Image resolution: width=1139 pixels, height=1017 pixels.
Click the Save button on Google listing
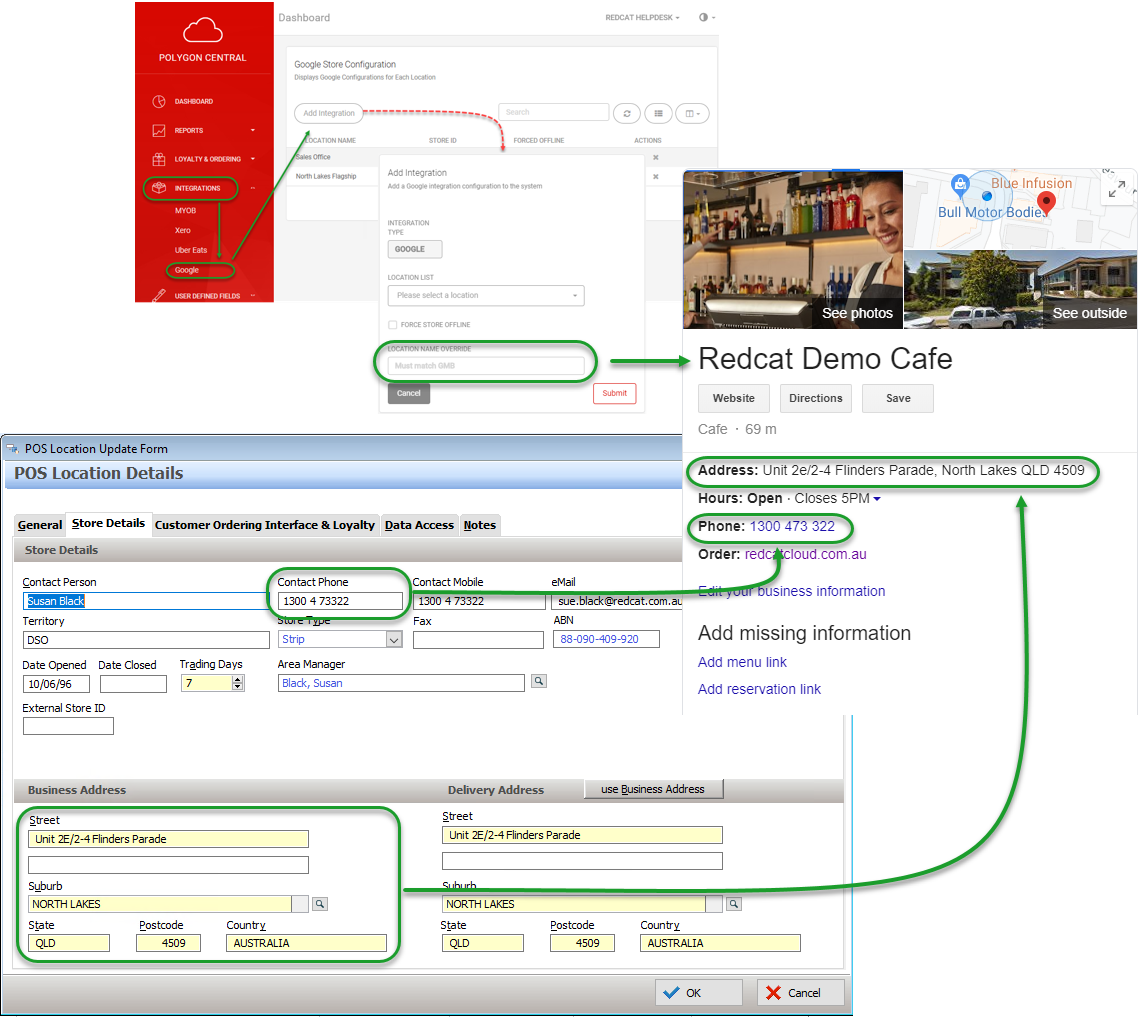coord(898,399)
